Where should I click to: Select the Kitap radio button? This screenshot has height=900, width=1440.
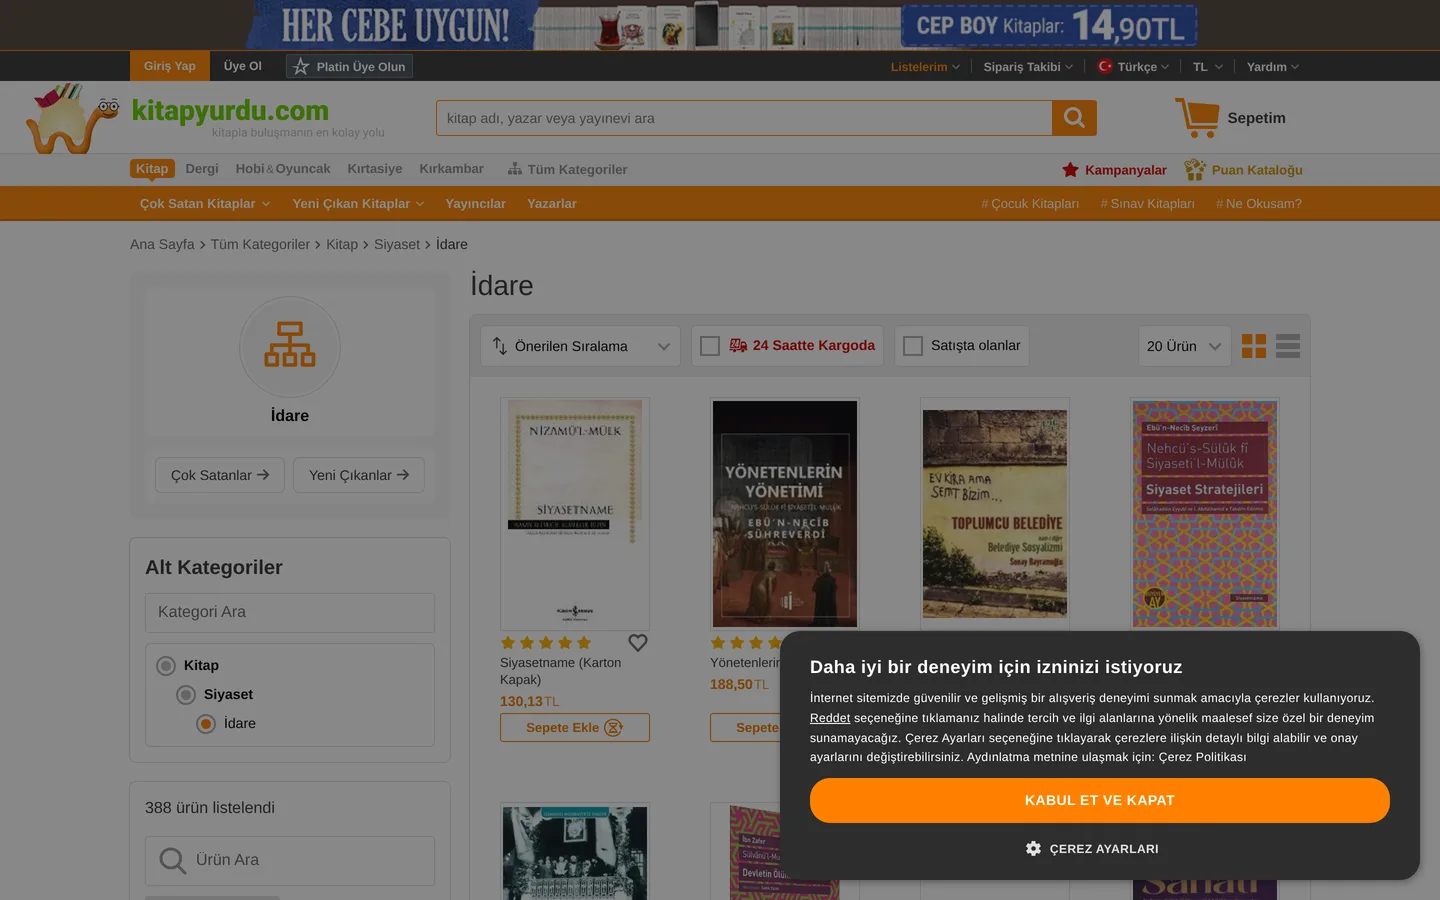click(x=166, y=666)
